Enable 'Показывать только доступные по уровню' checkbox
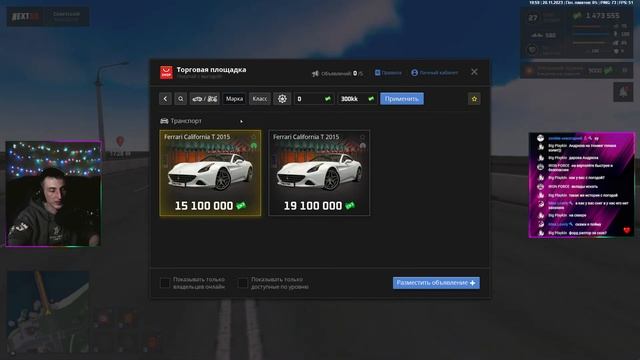This screenshot has width=640, height=360. 243,283
